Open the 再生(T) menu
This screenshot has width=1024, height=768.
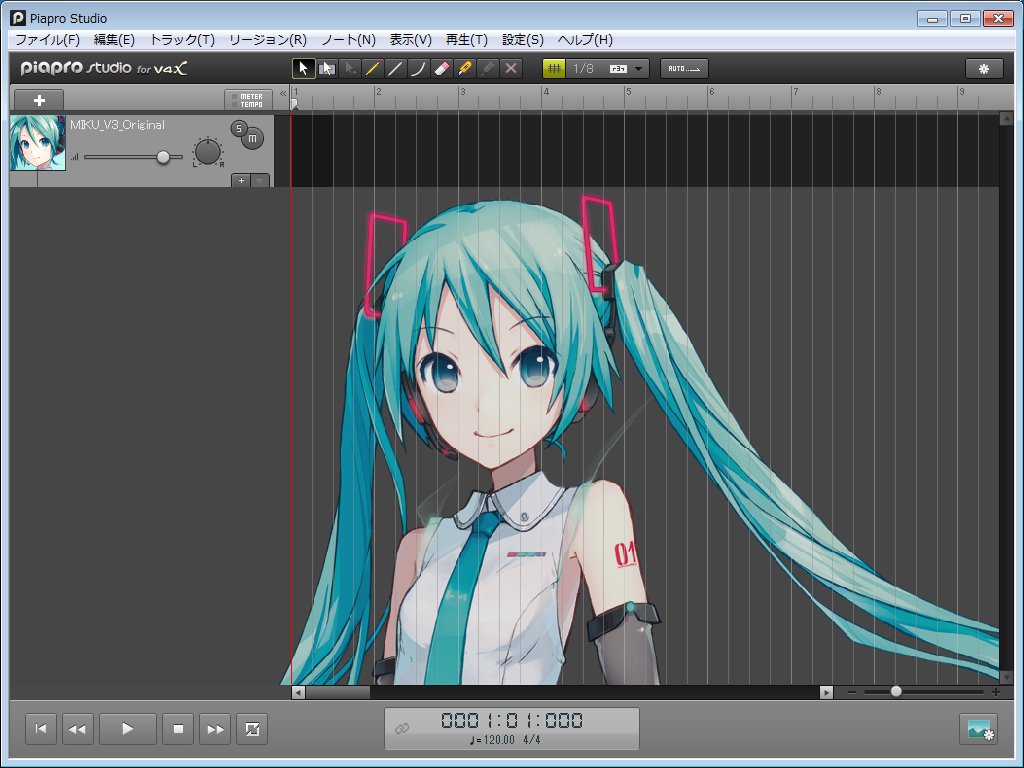point(467,40)
